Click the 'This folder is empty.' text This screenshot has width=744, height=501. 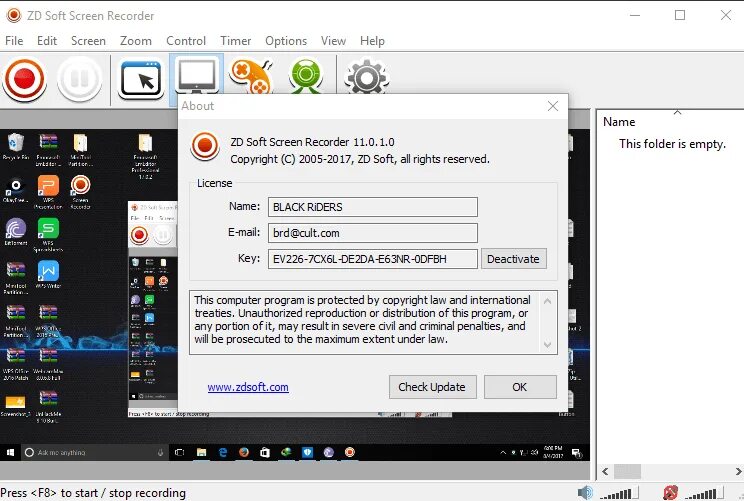(672, 144)
